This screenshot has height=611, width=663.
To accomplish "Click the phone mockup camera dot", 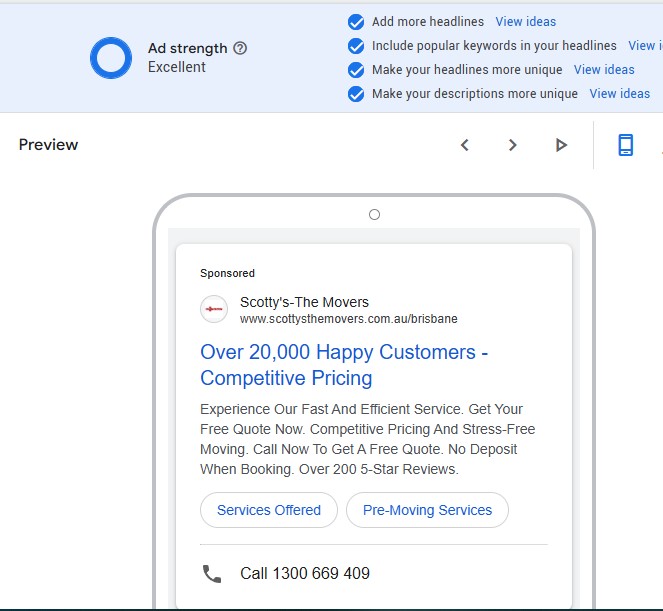I will coord(374,215).
